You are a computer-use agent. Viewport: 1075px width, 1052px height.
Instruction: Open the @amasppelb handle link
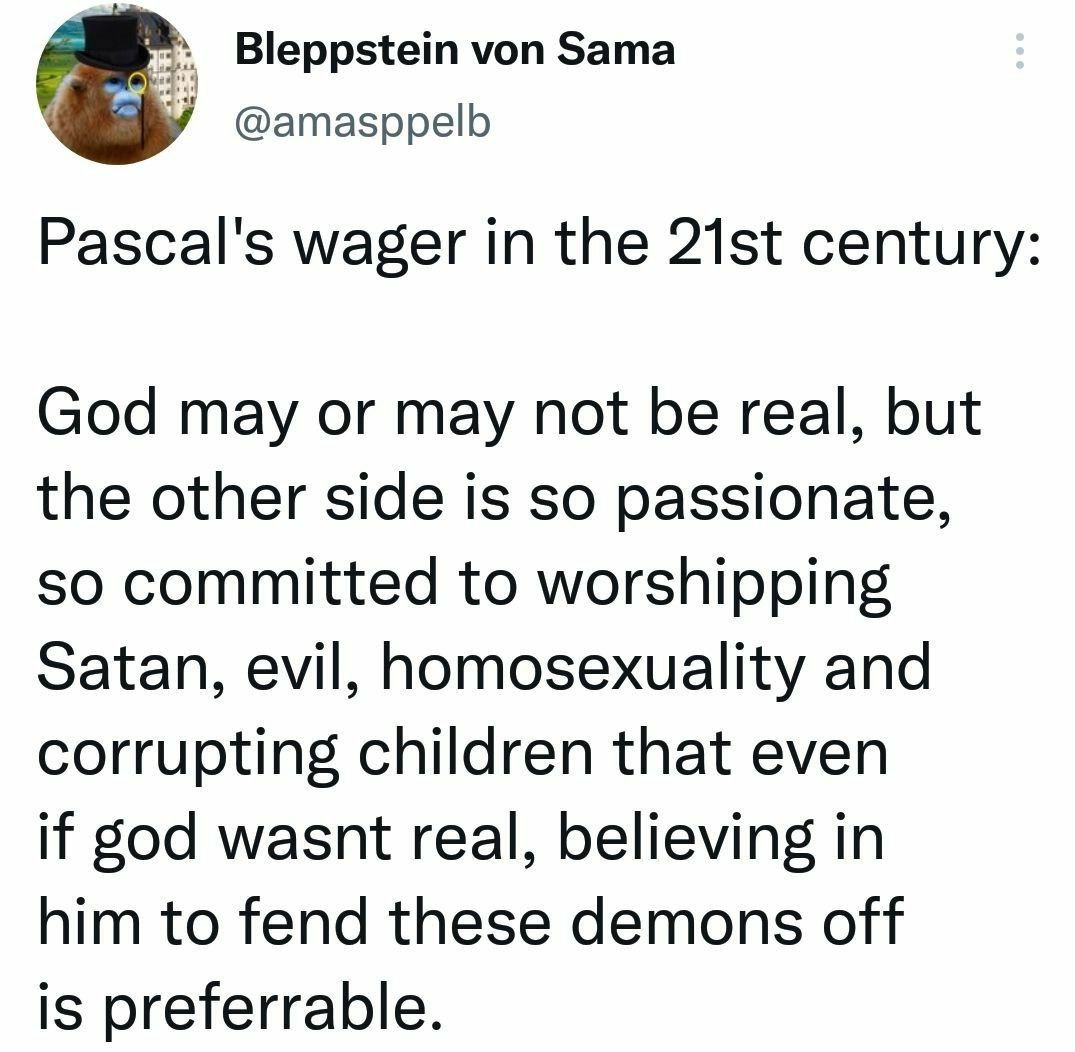[x=363, y=121]
